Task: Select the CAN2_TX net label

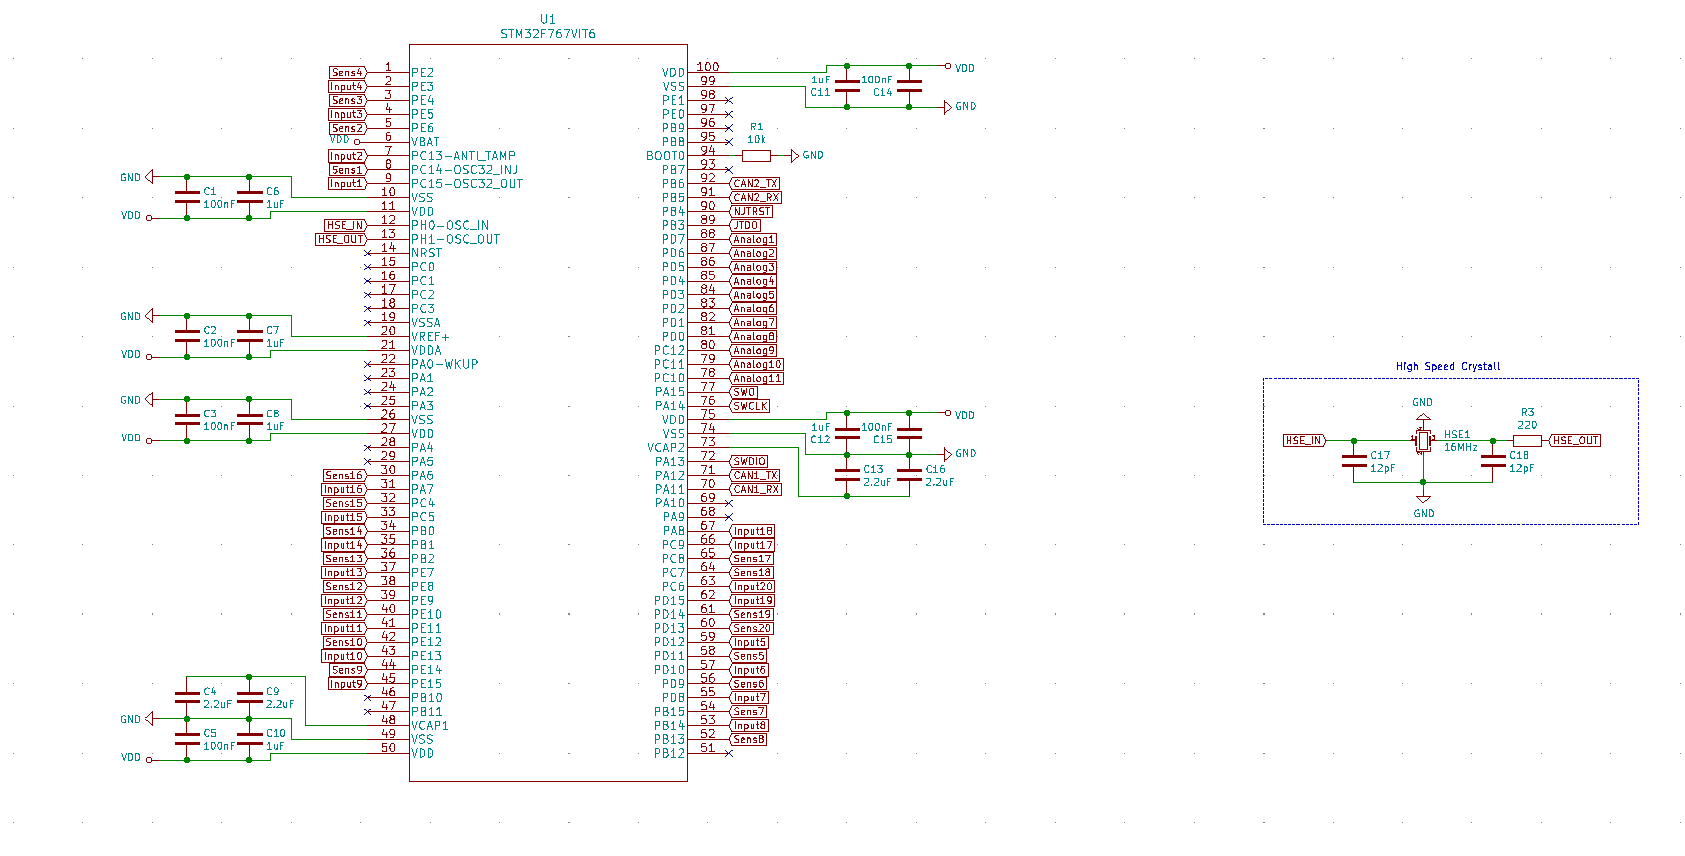Action: [755, 184]
